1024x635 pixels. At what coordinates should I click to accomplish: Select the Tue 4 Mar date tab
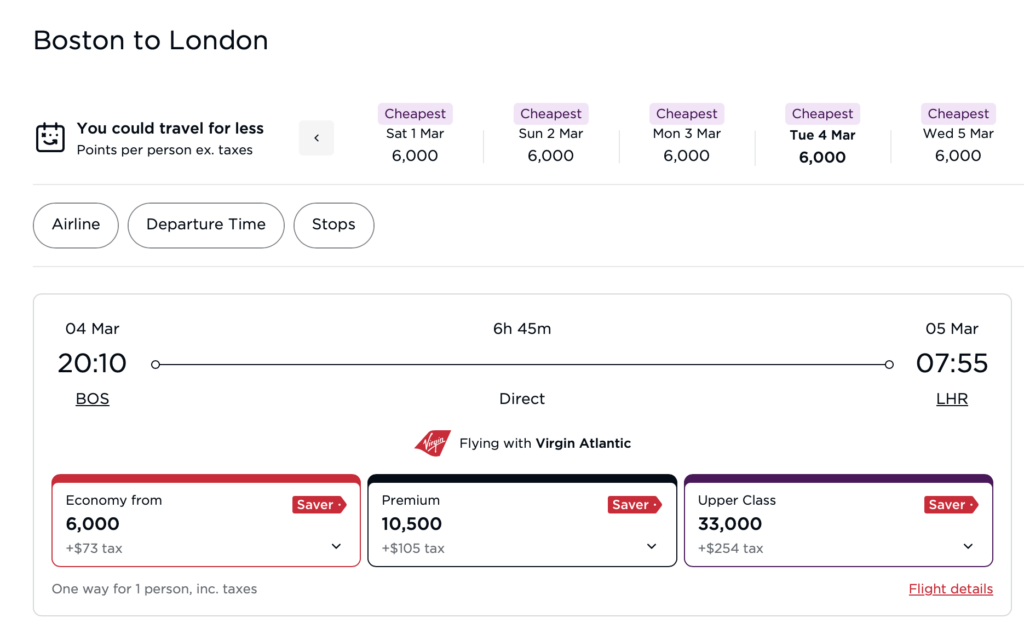click(823, 136)
